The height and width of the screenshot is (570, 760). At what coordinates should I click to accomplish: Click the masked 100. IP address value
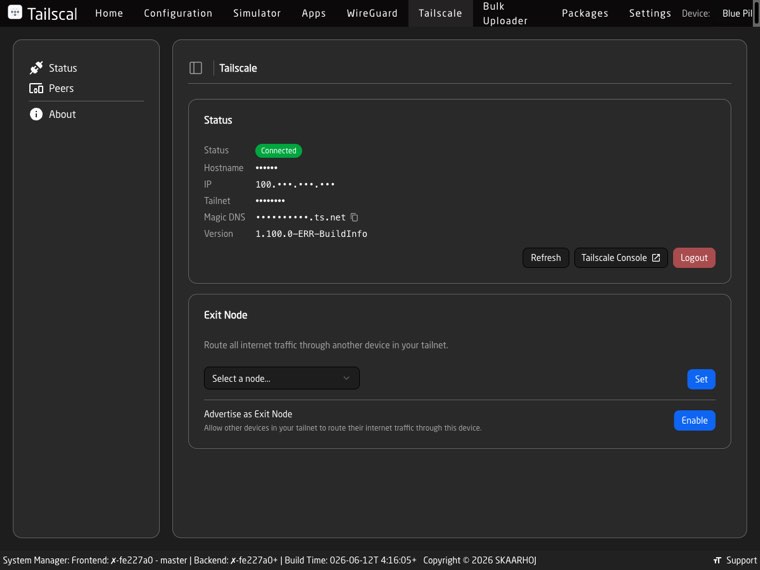point(295,184)
